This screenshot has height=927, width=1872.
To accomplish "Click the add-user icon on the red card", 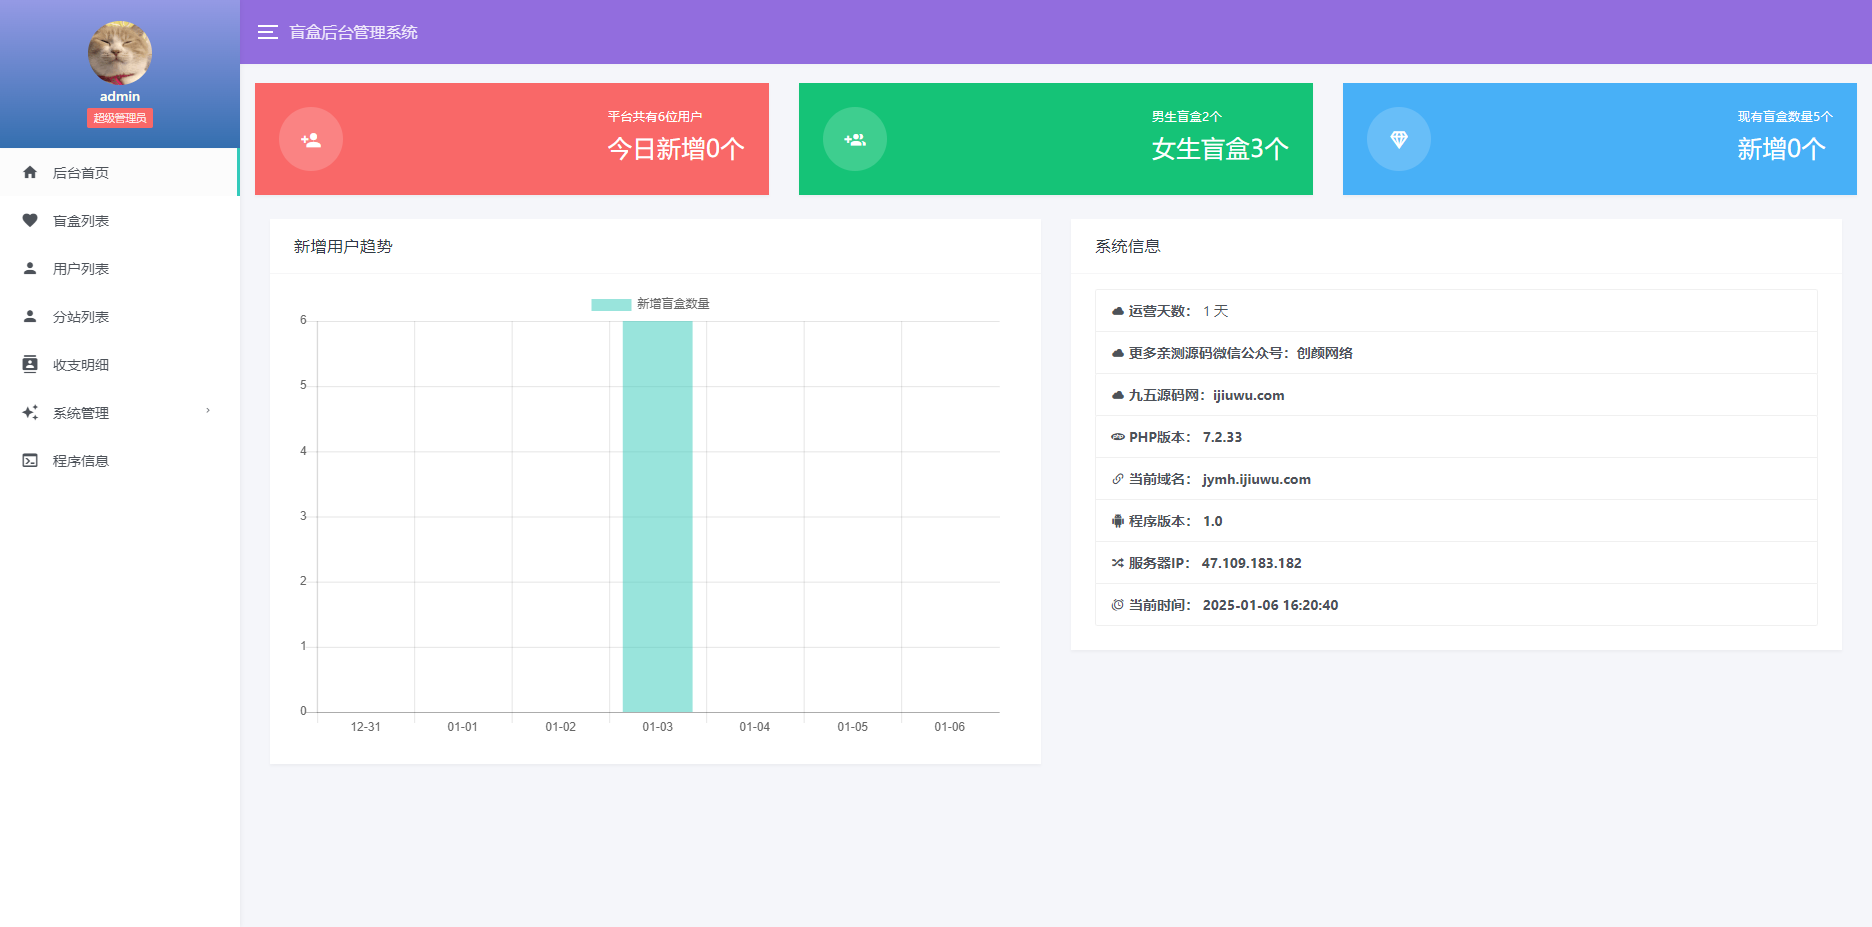I will [x=311, y=139].
